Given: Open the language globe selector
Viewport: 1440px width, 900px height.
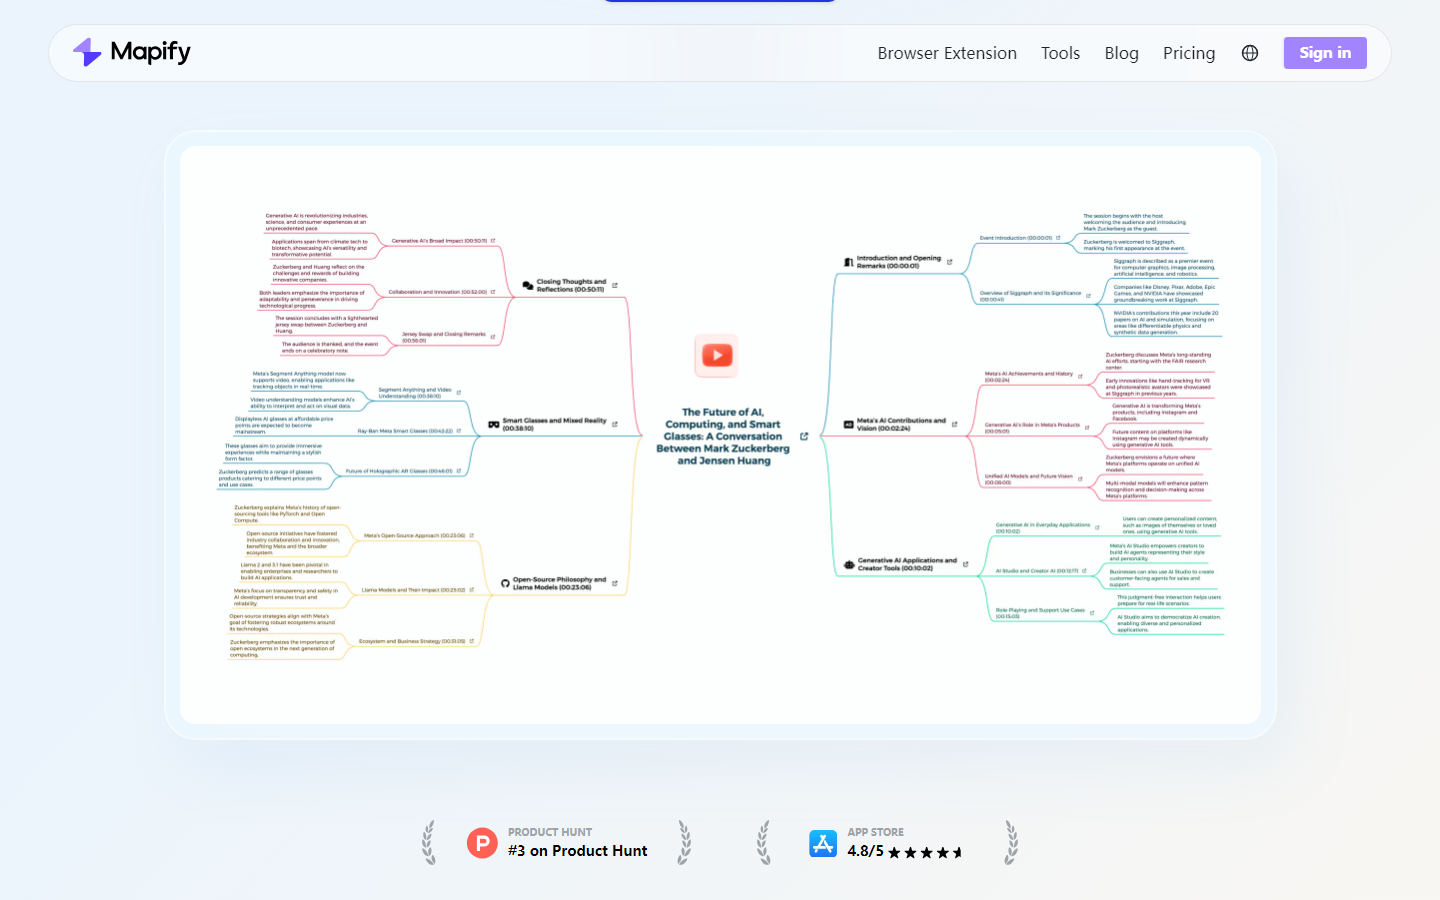Looking at the screenshot, I should [x=1250, y=53].
